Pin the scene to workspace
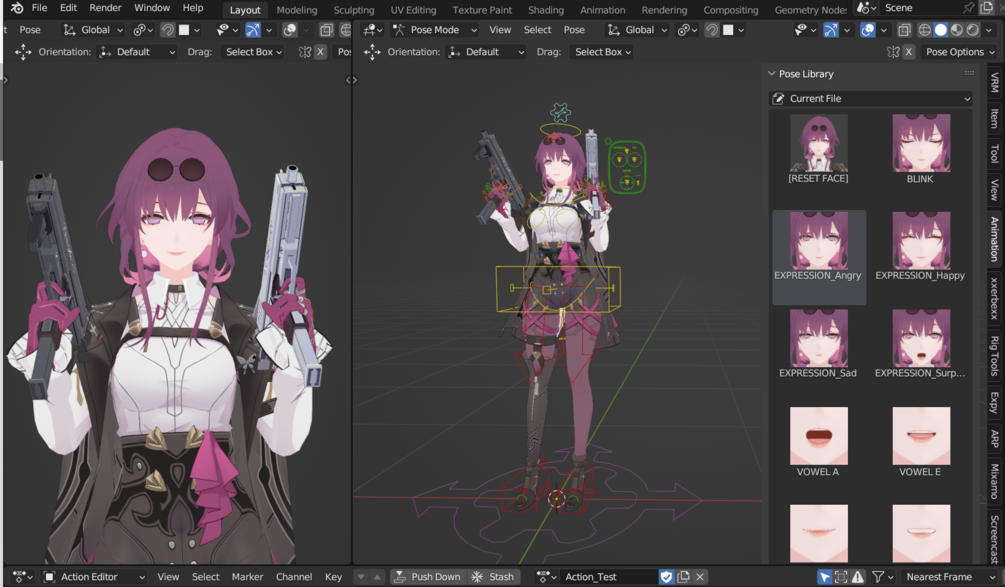 pos(968,8)
